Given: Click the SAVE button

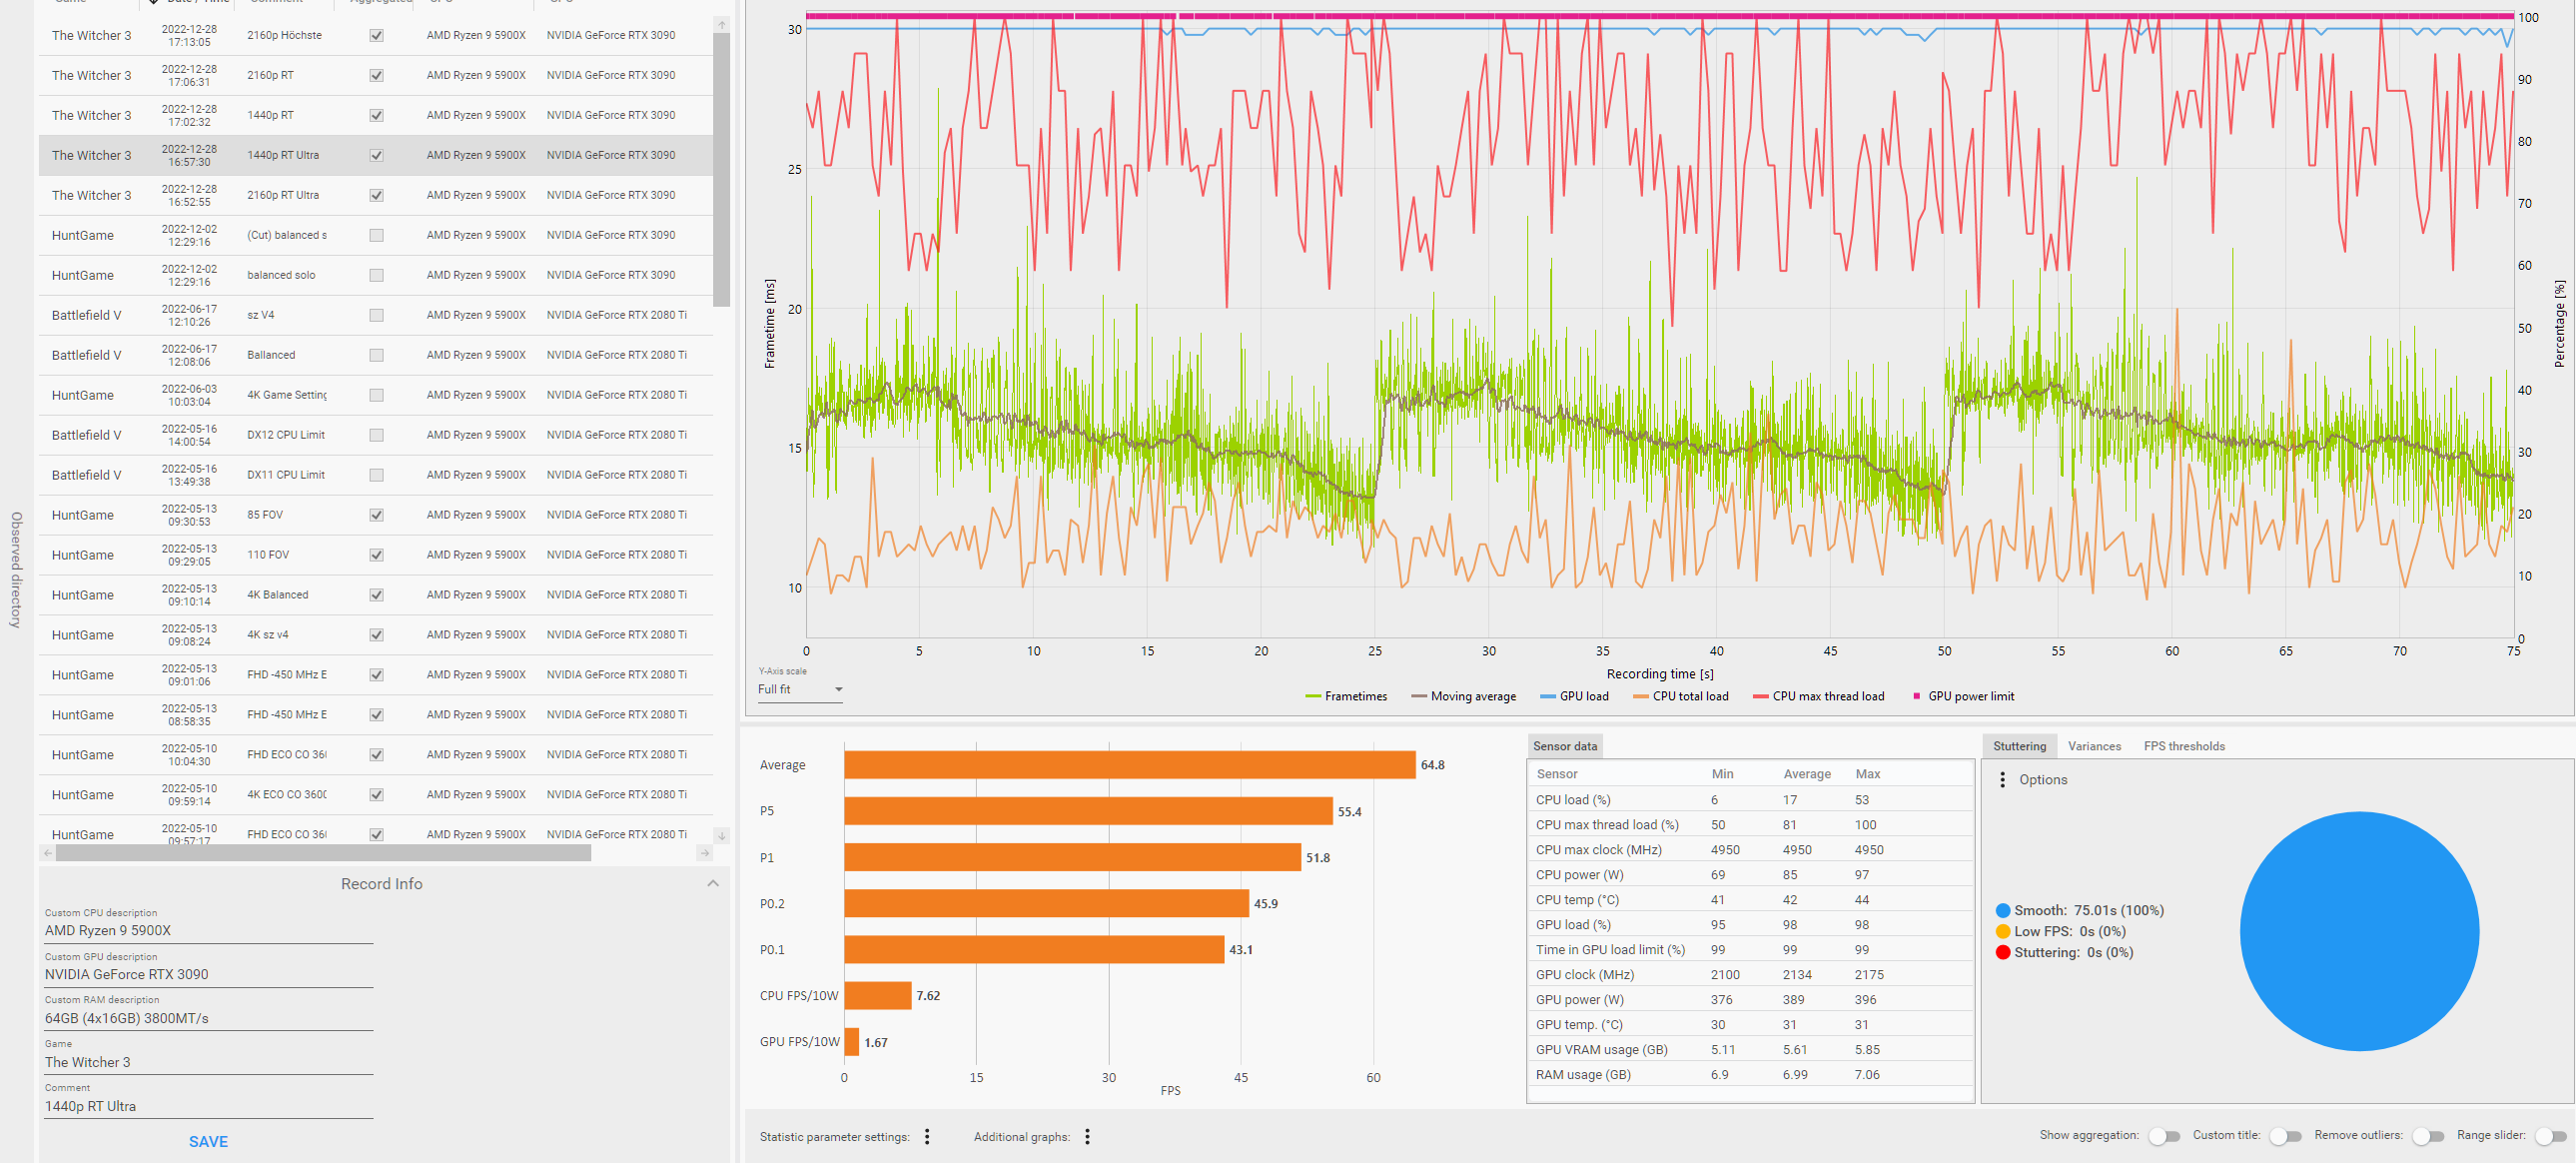Looking at the screenshot, I should [x=208, y=1141].
